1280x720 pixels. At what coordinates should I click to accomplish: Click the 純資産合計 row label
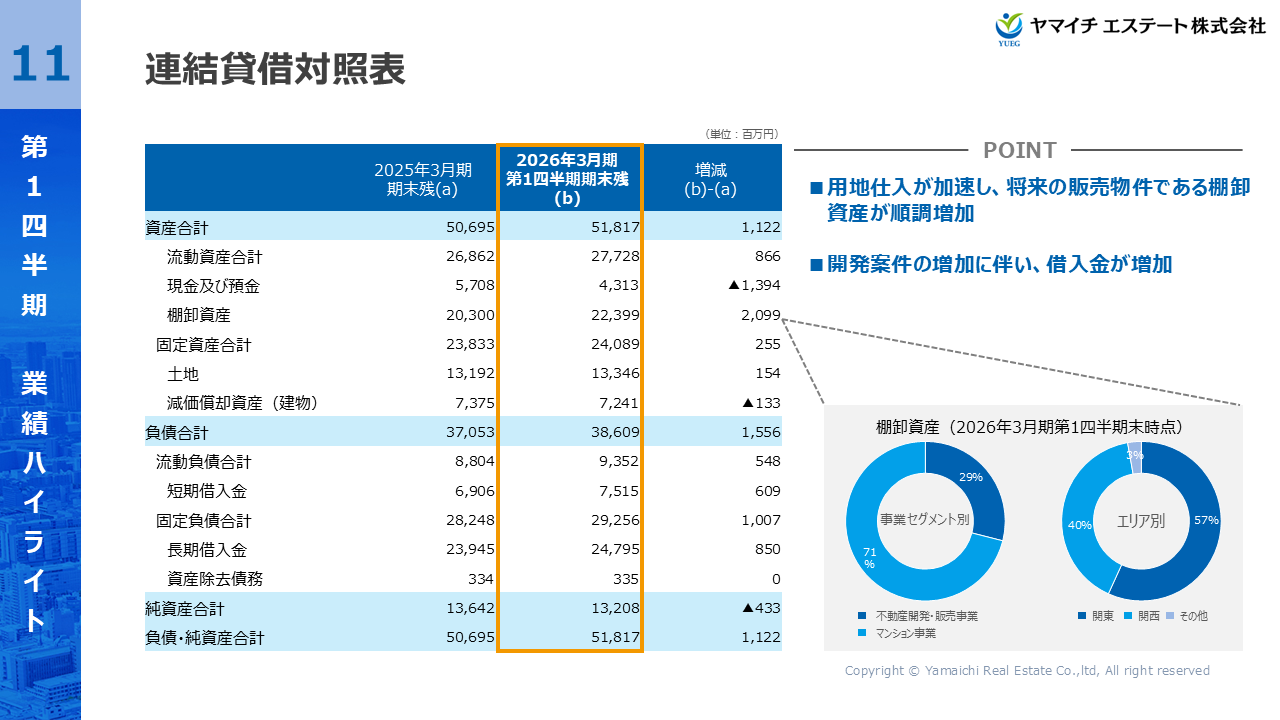click(x=185, y=608)
